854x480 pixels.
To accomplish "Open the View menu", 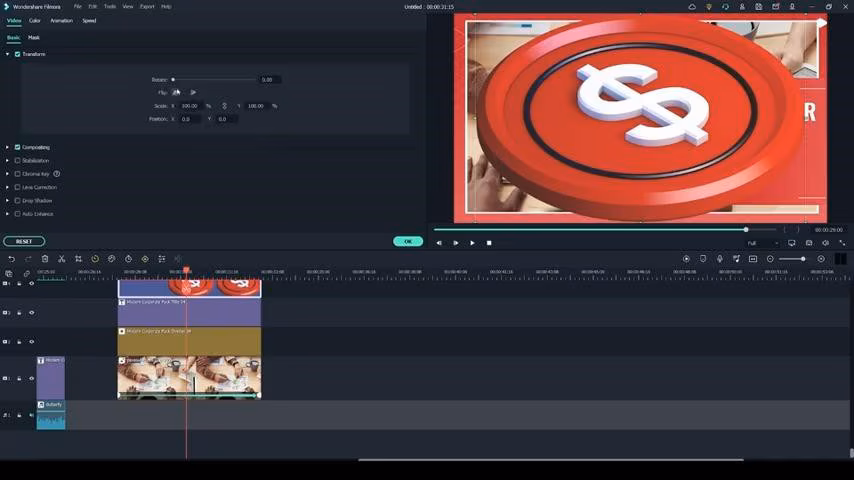I will click(127, 7).
